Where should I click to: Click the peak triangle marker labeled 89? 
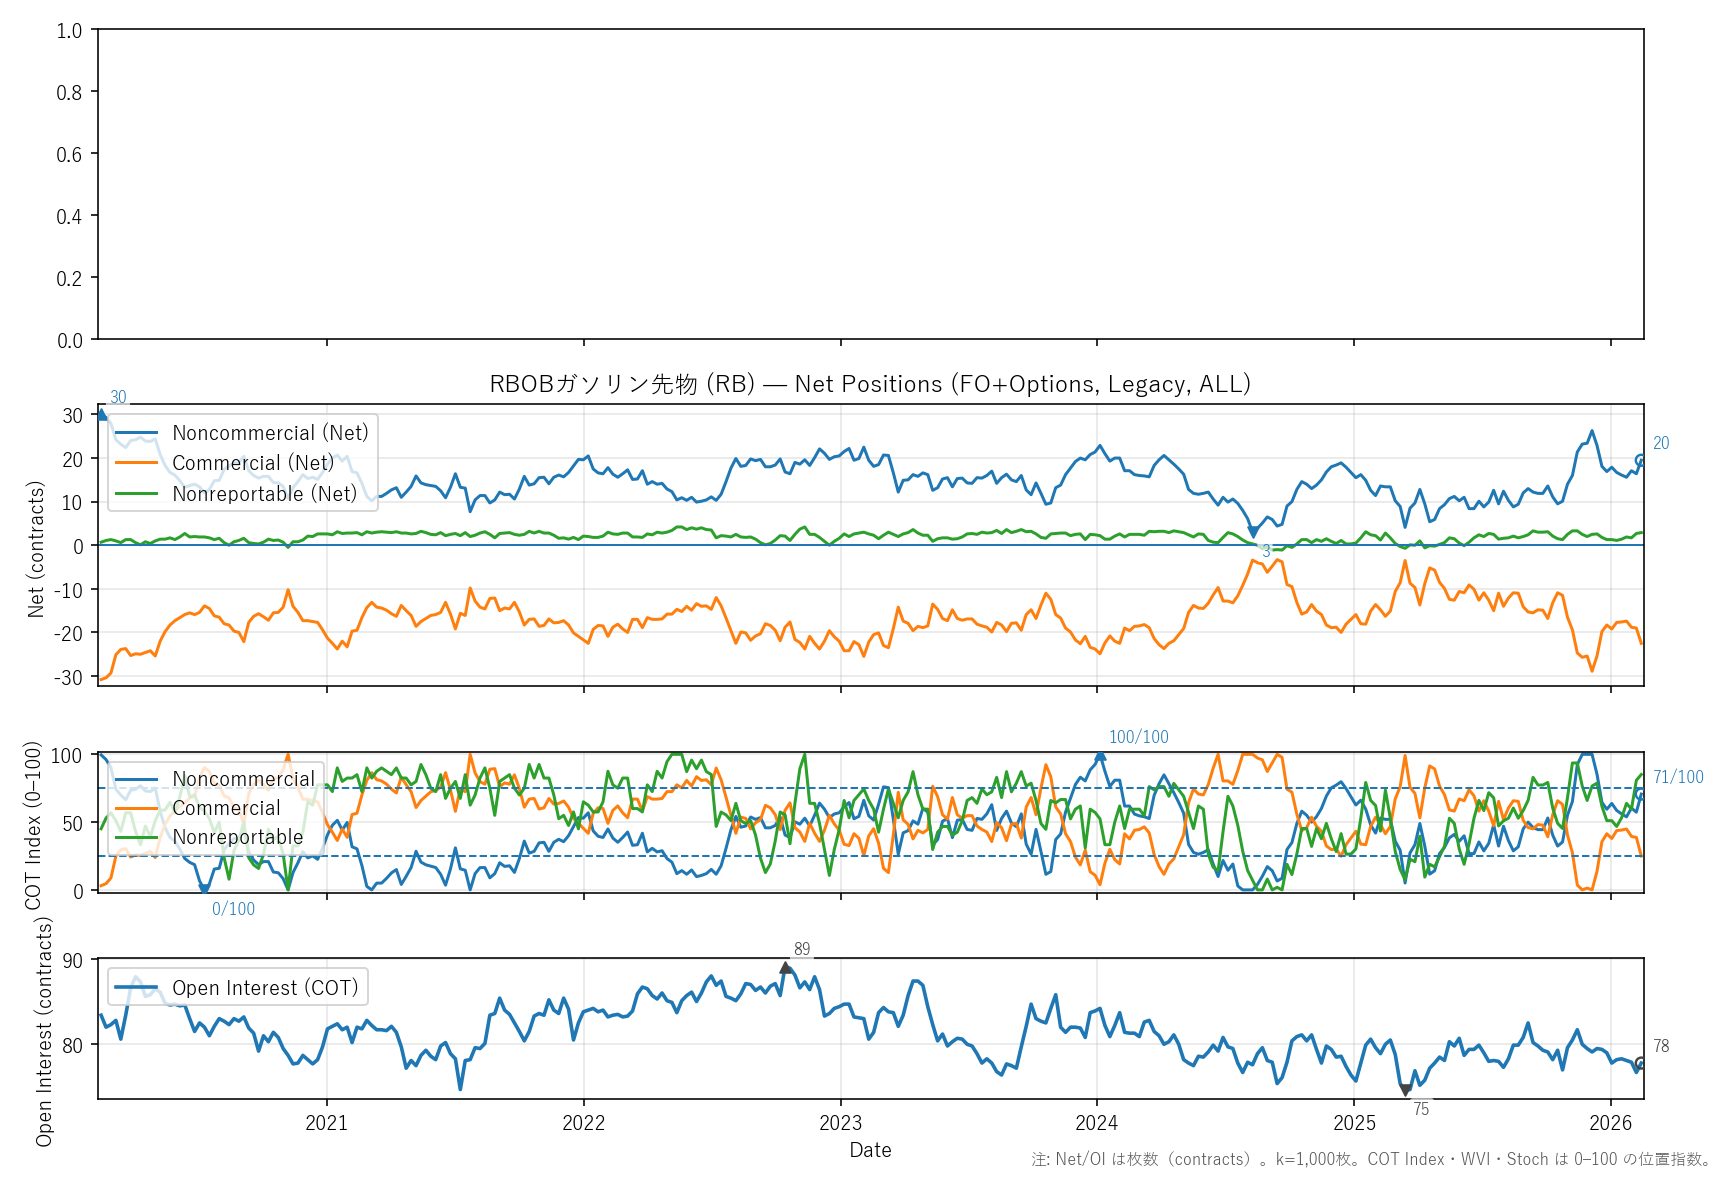pos(786,967)
